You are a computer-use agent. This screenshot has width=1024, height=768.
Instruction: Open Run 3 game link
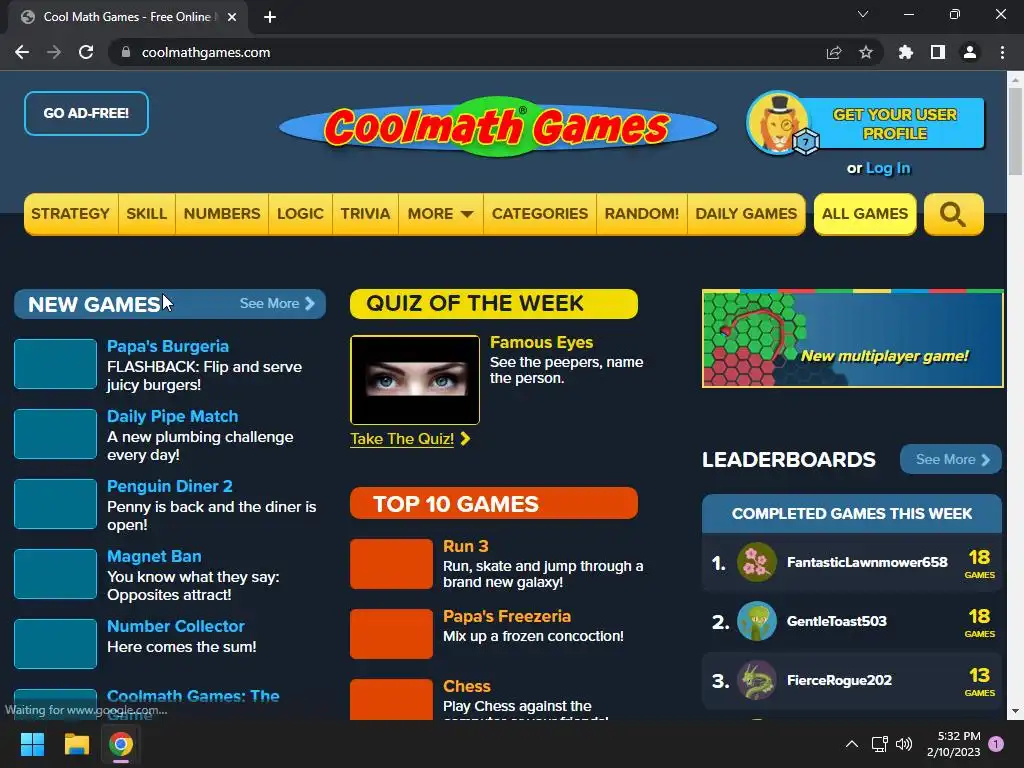coord(466,546)
